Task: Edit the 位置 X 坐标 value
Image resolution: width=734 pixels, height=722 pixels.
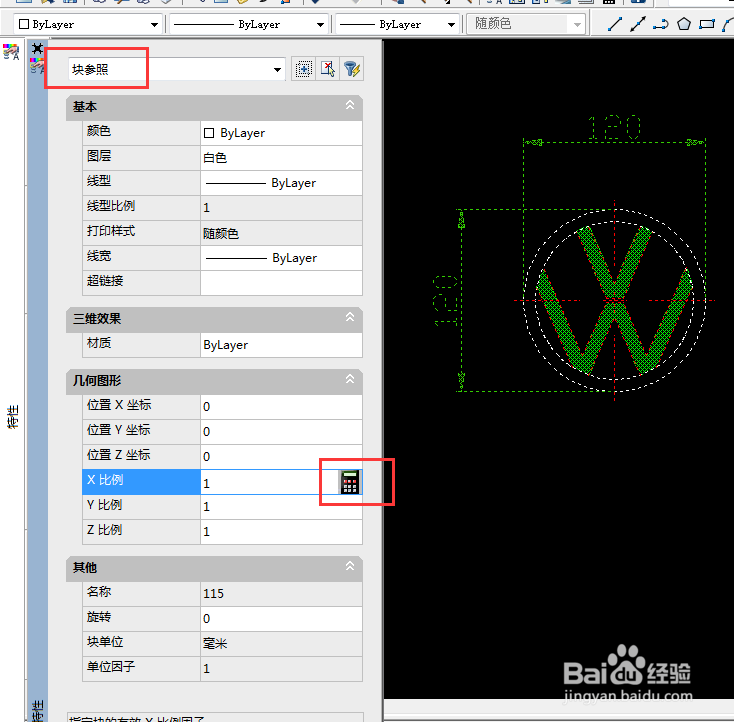Action: coord(281,406)
